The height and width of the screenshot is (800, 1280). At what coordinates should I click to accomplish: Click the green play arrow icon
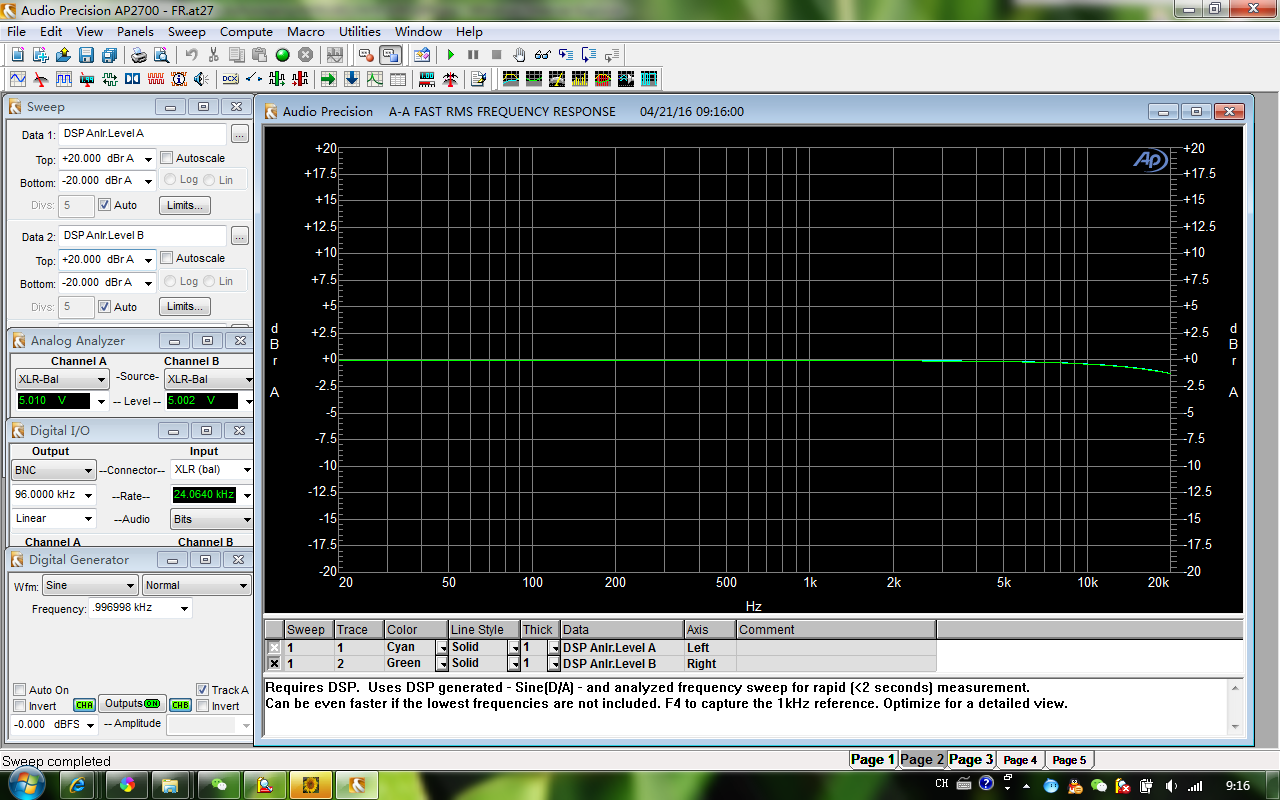[x=451, y=55]
